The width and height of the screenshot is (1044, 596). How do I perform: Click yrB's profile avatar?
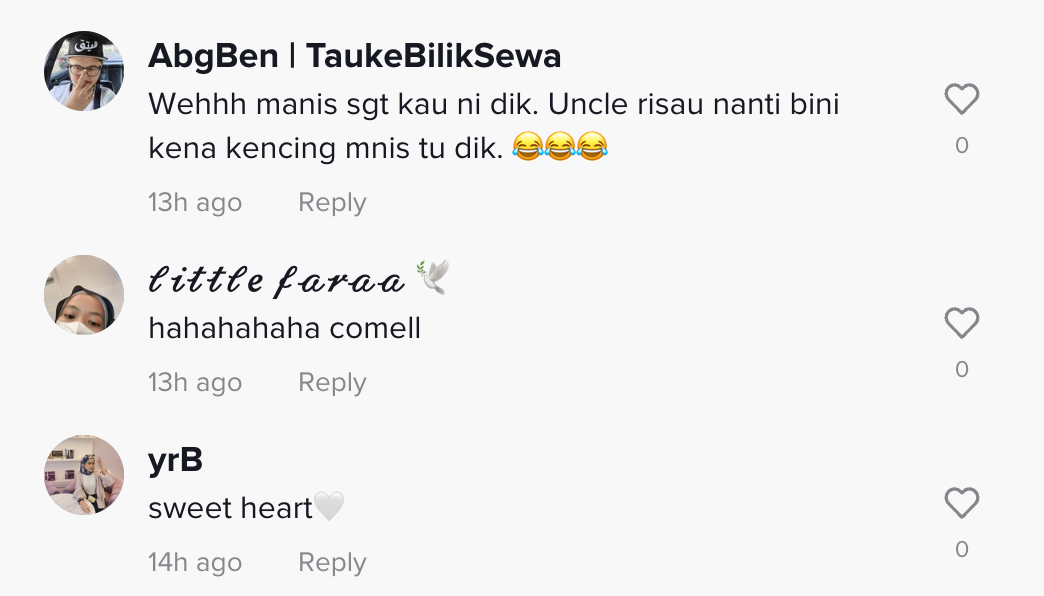click(x=84, y=475)
